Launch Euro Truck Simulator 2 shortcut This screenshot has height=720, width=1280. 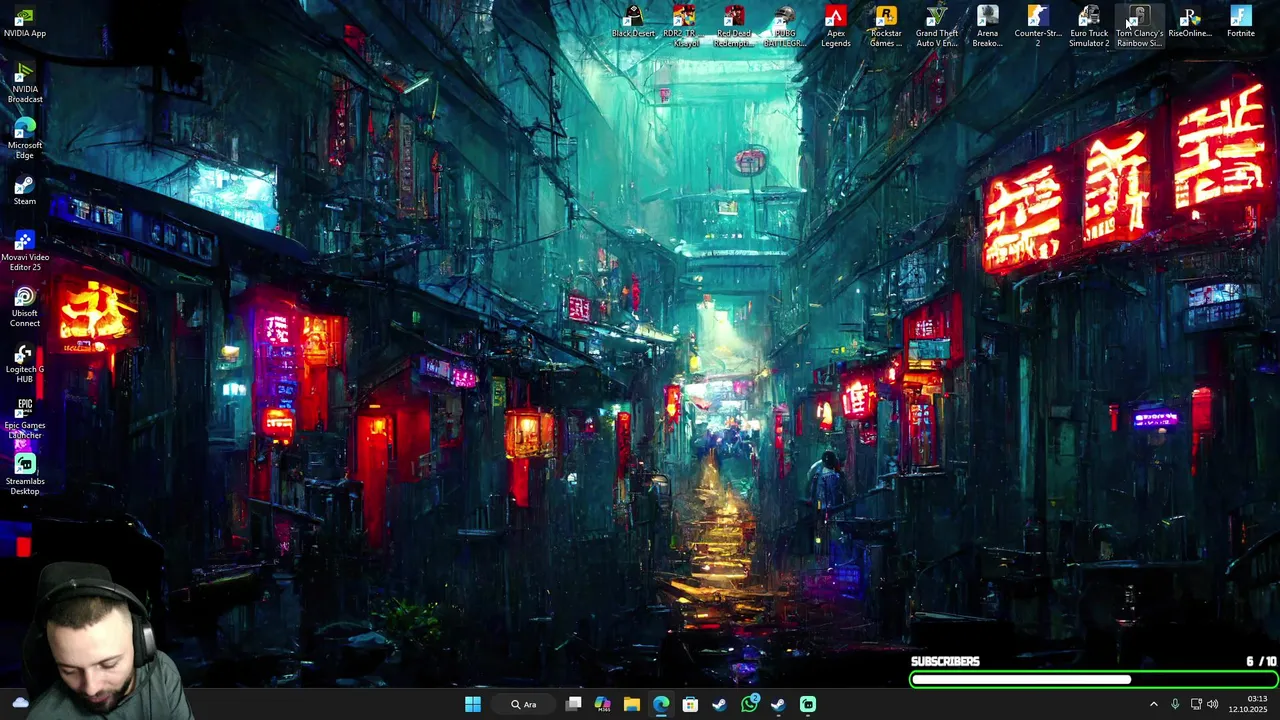[1089, 27]
